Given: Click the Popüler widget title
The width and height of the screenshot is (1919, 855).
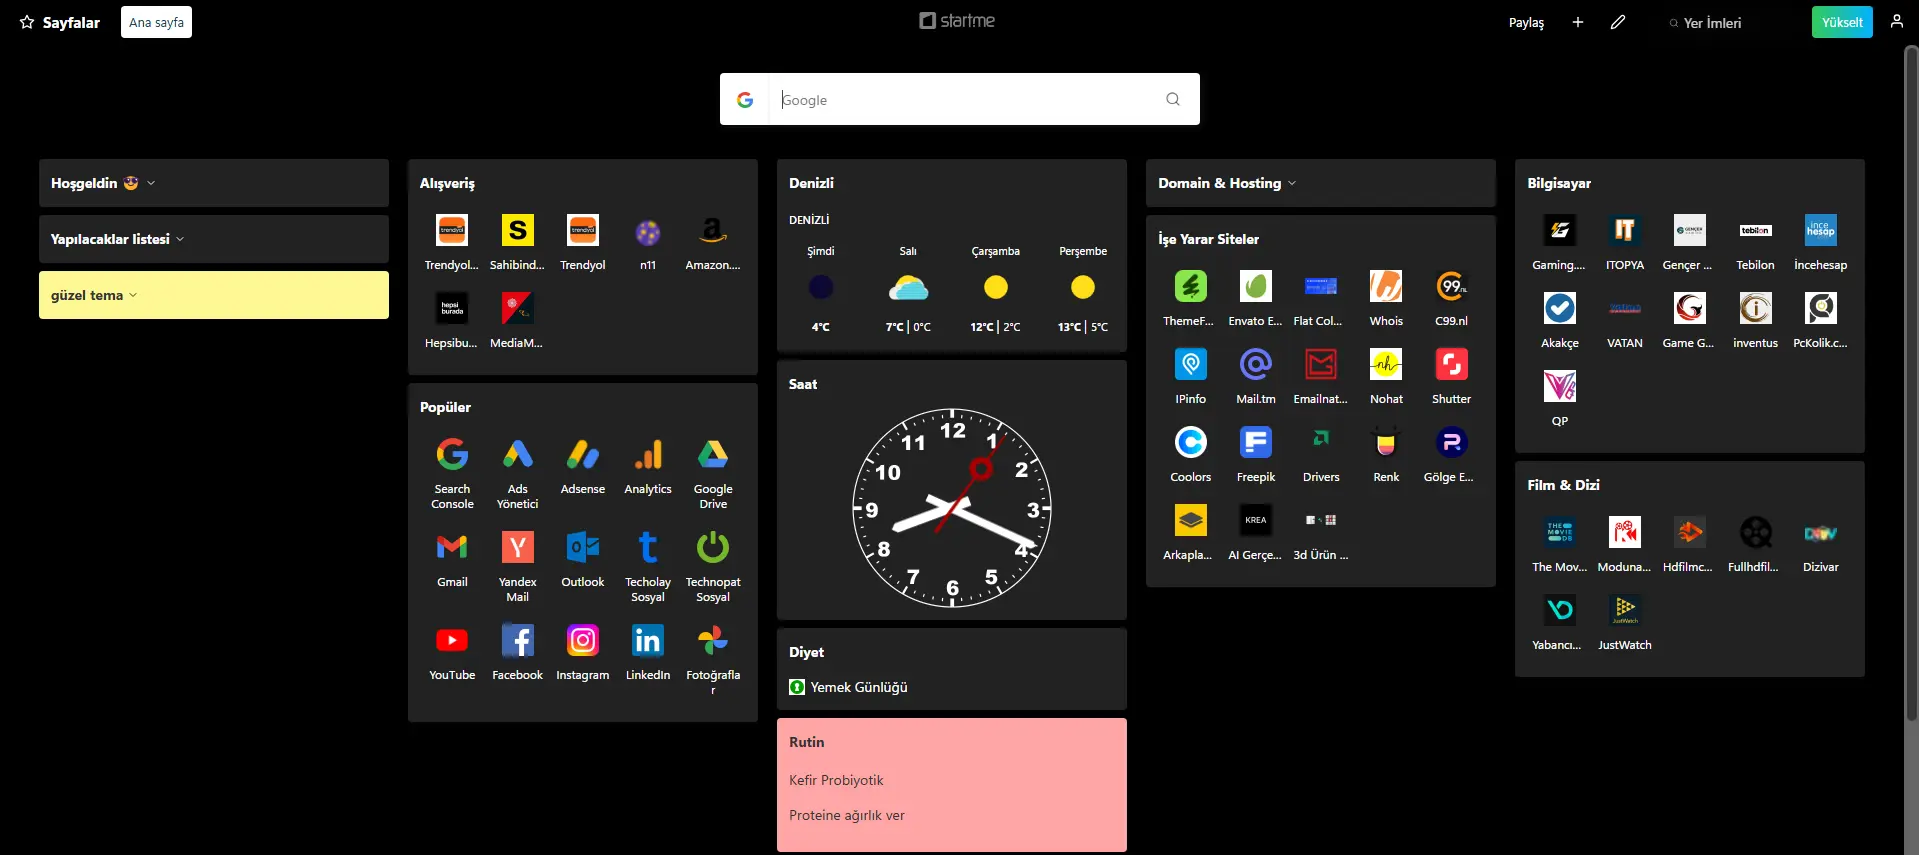Looking at the screenshot, I should pyautogui.click(x=445, y=407).
